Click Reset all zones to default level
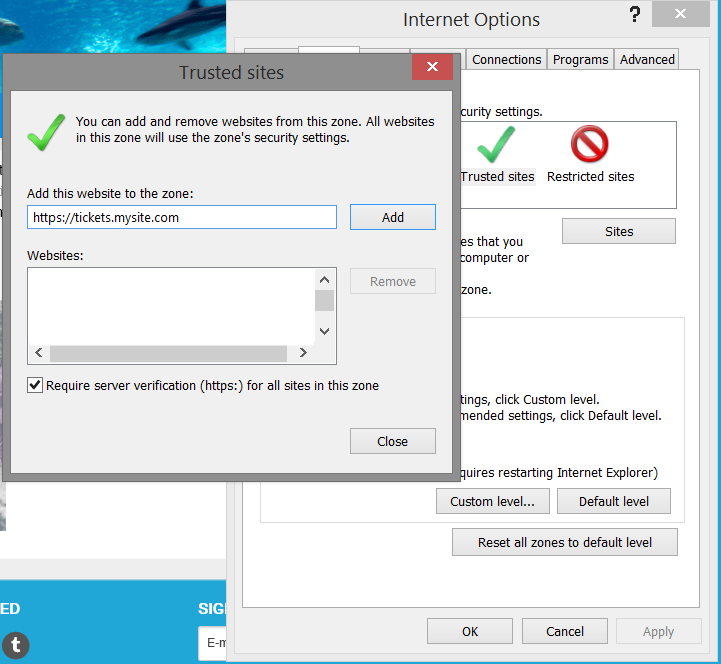 [x=564, y=542]
